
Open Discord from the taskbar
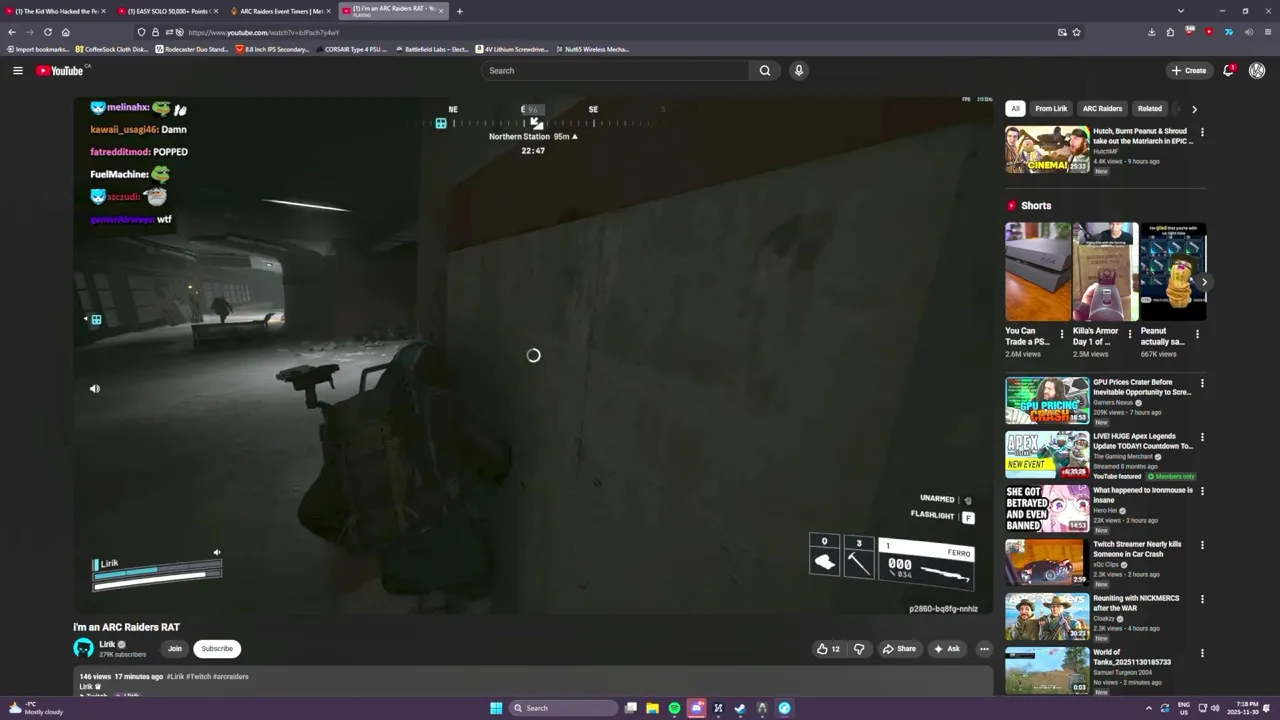[696, 708]
